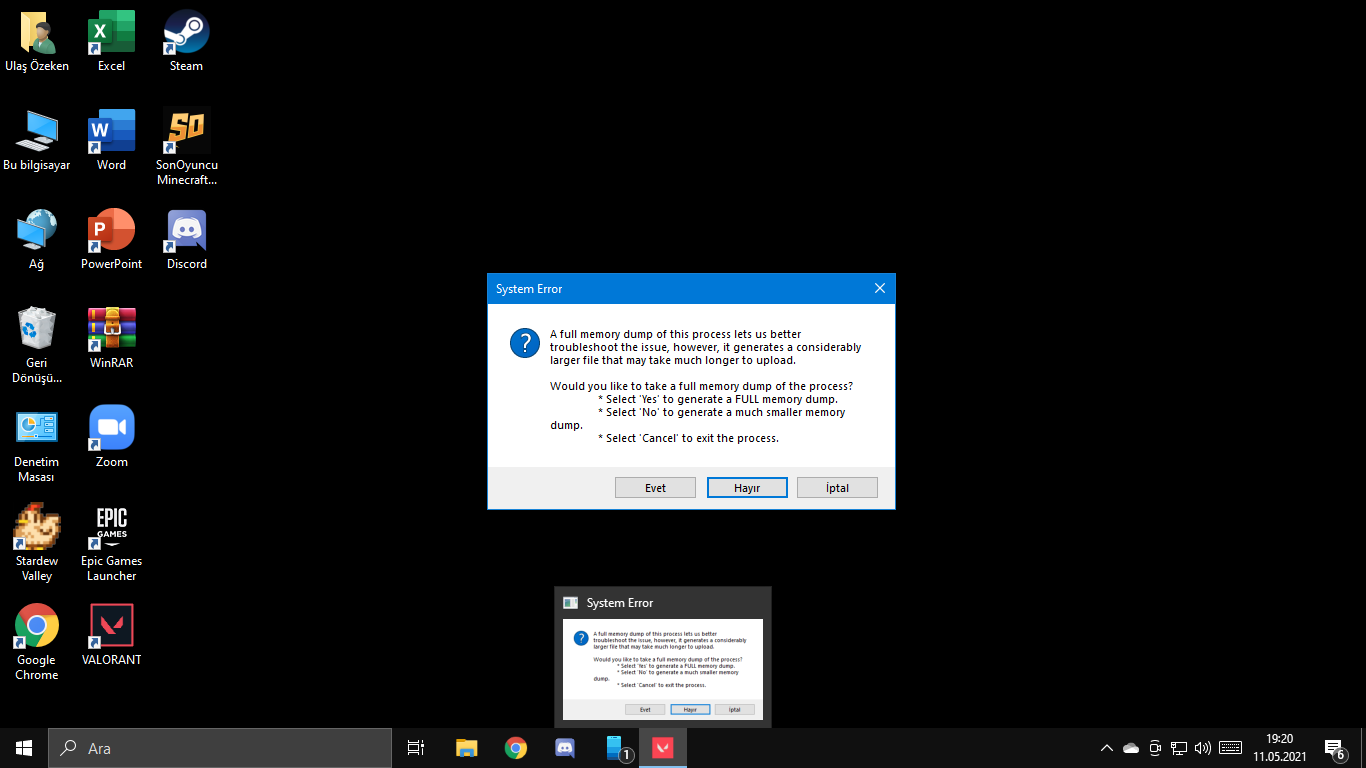Open Task View from the taskbar
1366x768 pixels.
(x=416, y=748)
